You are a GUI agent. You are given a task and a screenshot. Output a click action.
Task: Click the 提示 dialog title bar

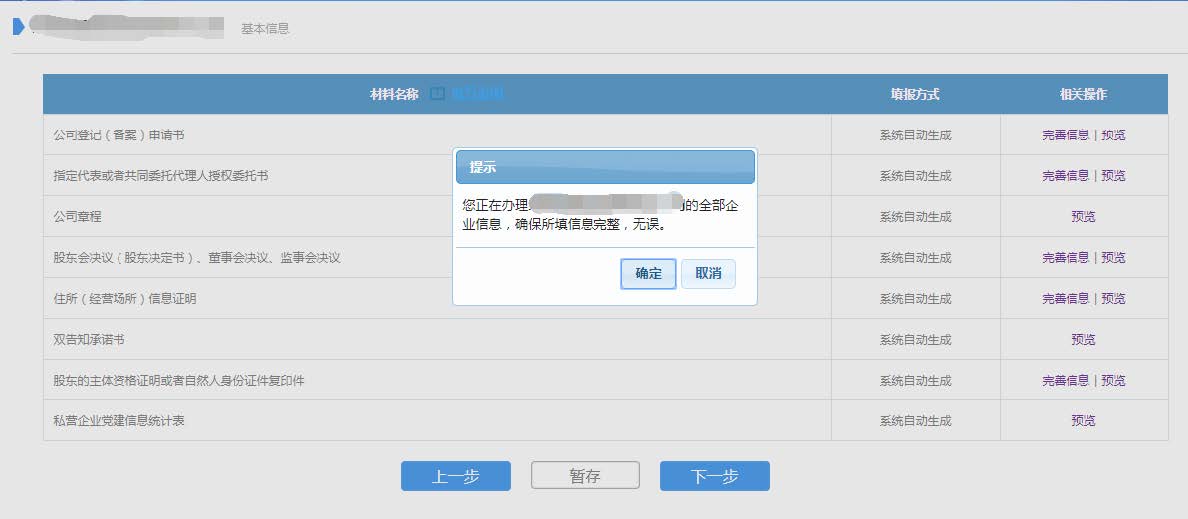tap(605, 167)
